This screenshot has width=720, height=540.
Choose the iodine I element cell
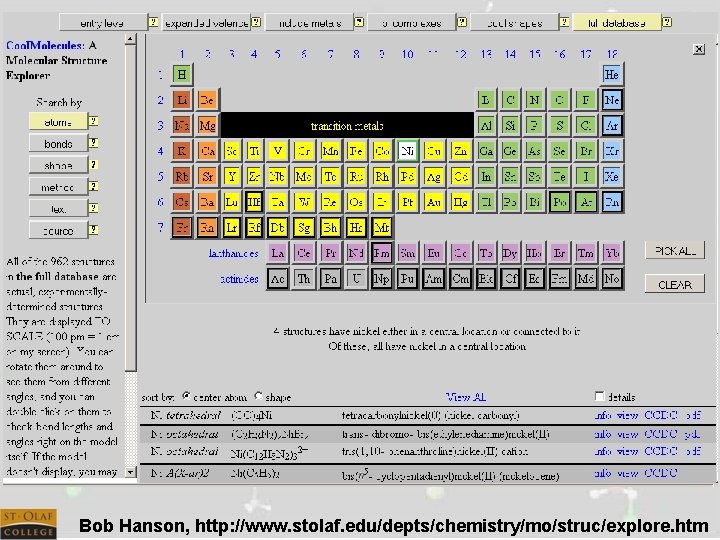click(x=586, y=176)
